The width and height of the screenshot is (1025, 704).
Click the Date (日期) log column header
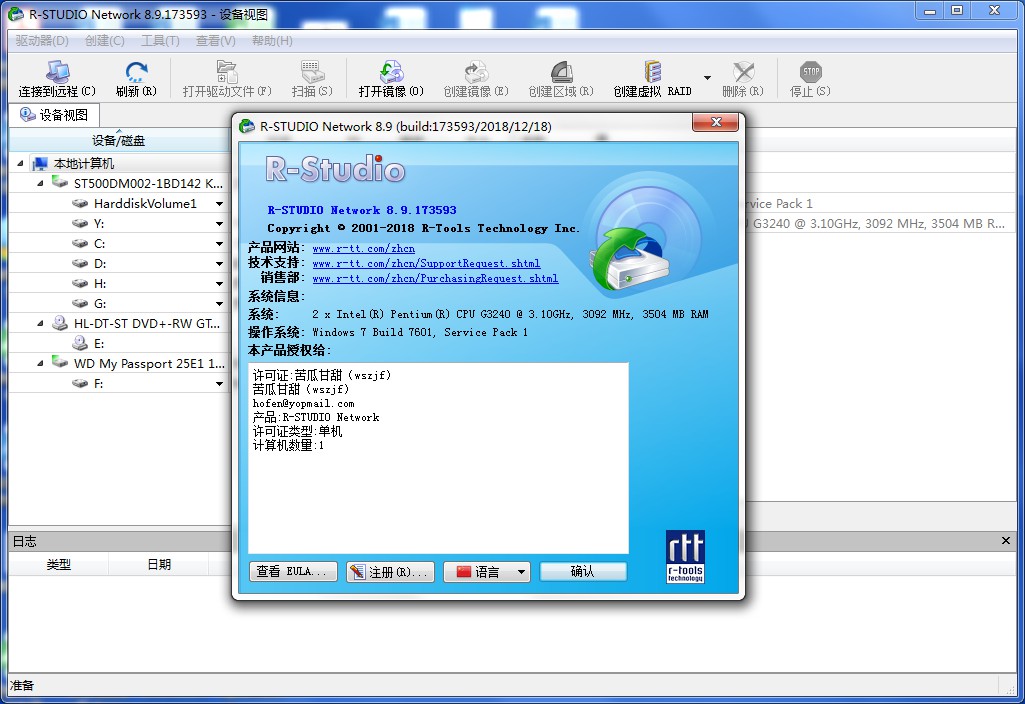coord(159,564)
